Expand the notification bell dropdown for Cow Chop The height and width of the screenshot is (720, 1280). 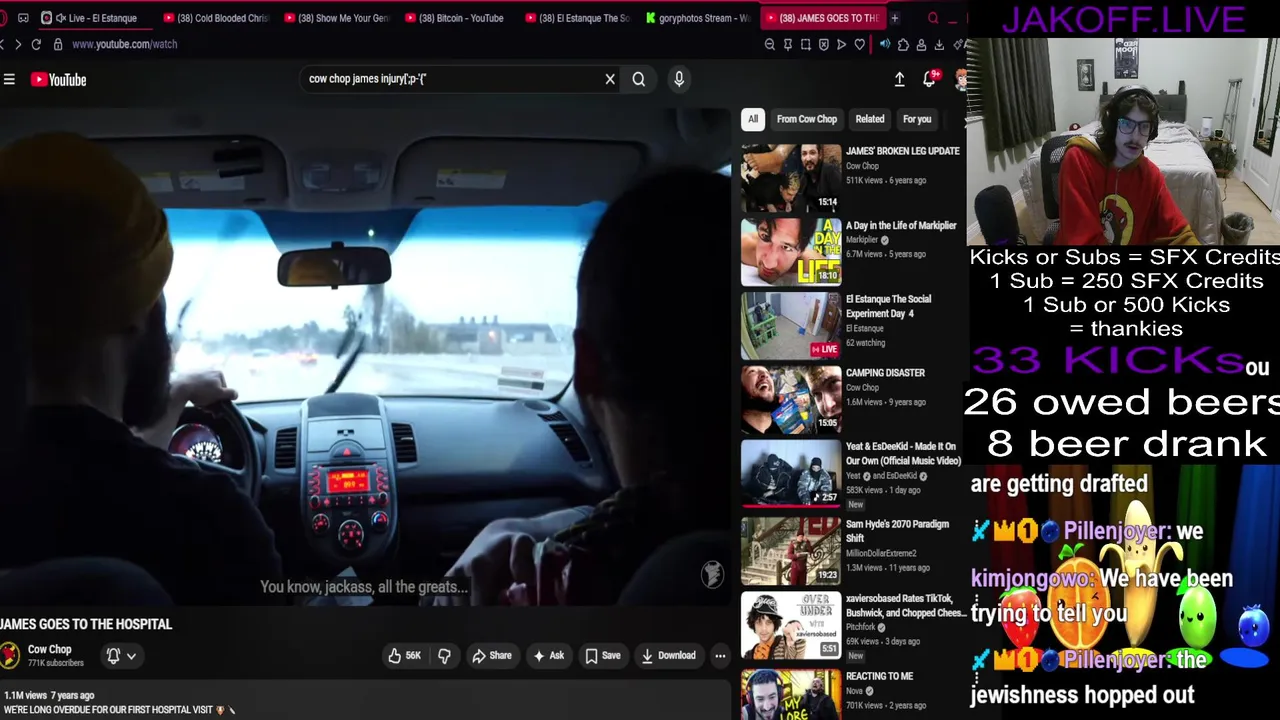coord(121,656)
